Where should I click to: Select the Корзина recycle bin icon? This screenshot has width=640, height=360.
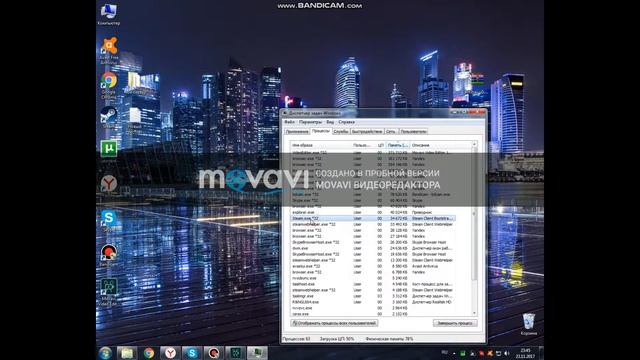[529, 324]
